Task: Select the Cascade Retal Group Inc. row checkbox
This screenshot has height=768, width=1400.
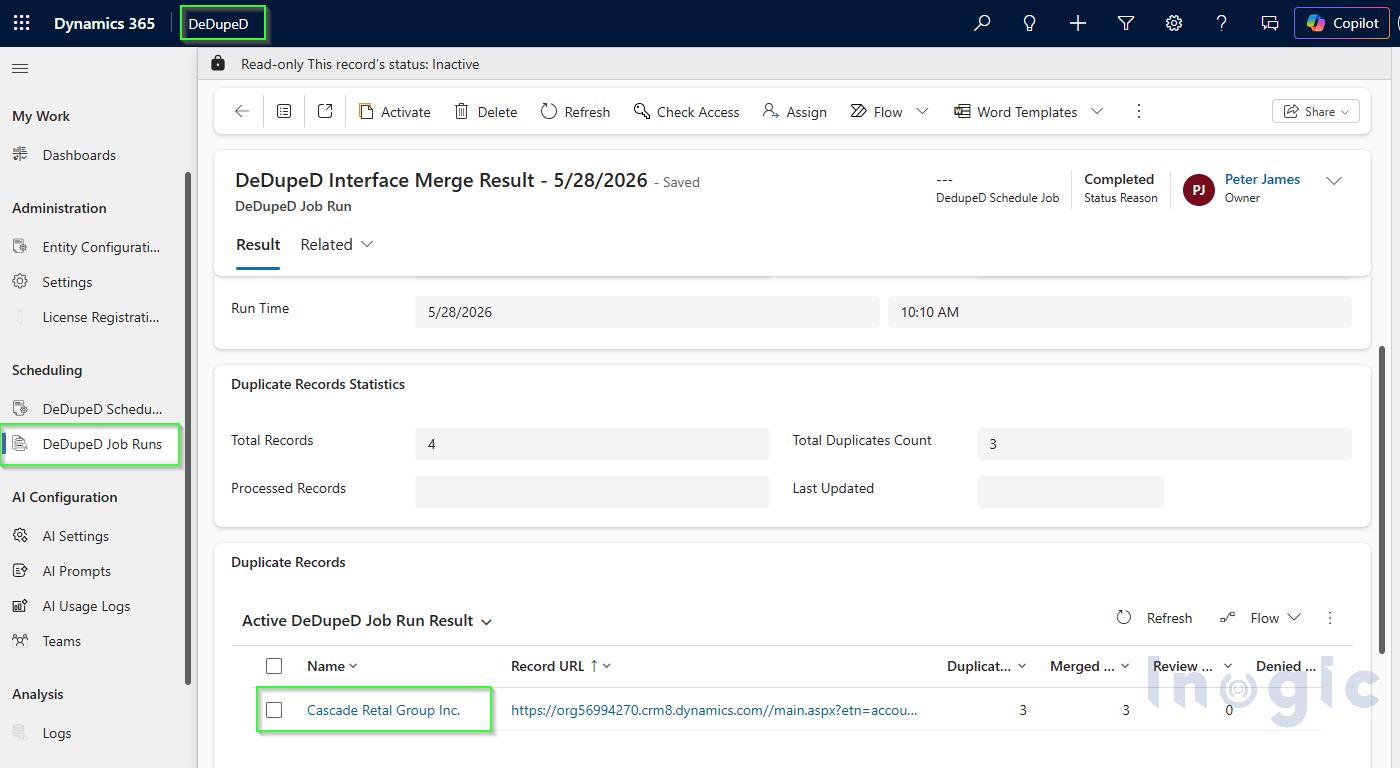Action: point(274,710)
